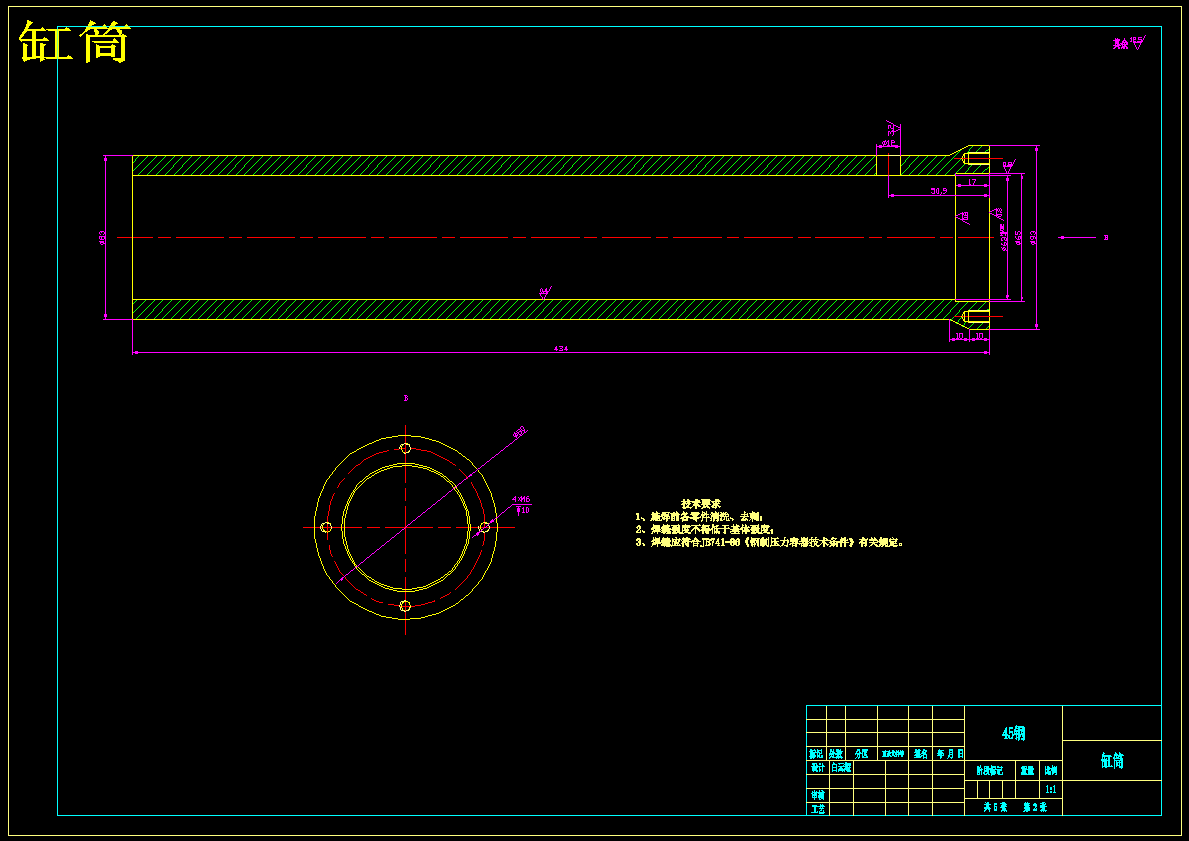The width and height of the screenshot is (1189, 841).
Task: Select the 第 2 张 sheet number text
Action: click(x=1034, y=808)
